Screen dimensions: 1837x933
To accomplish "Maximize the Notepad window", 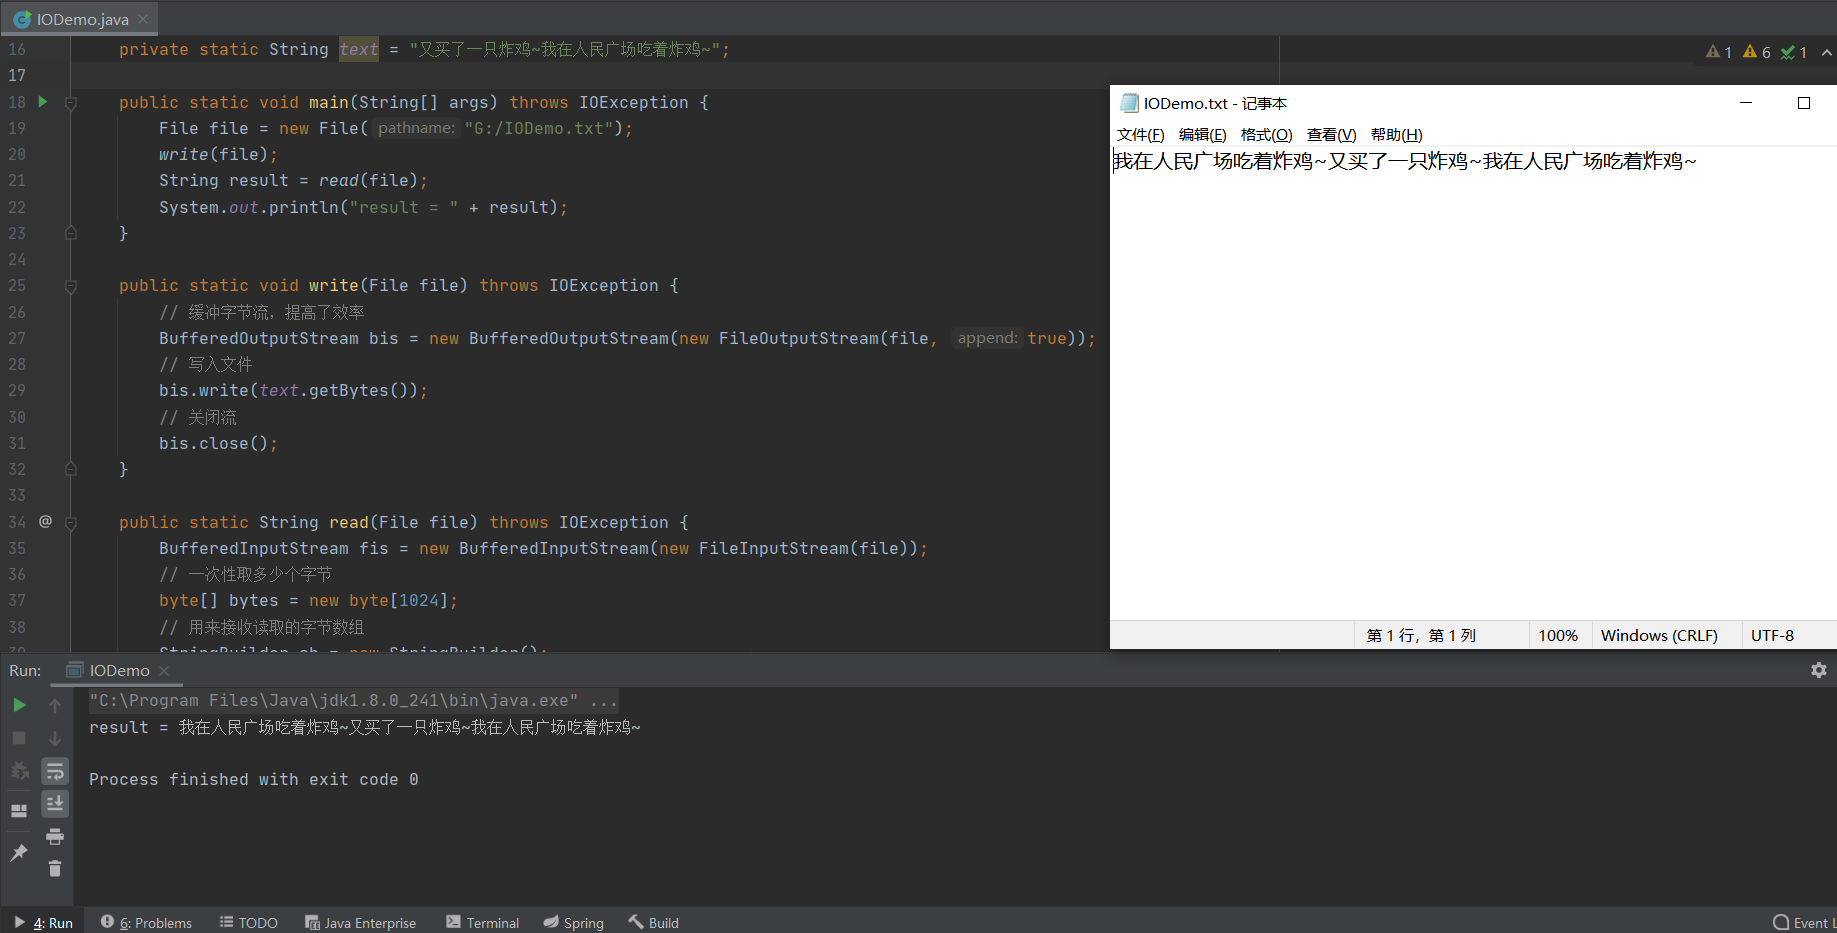I will 1804,103.
